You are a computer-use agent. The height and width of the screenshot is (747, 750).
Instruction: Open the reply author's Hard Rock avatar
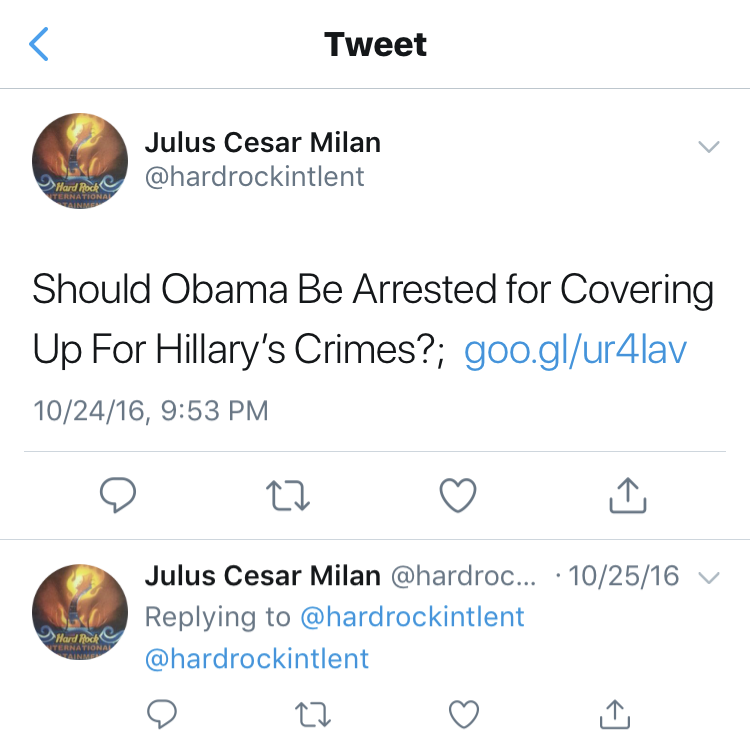pos(80,612)
